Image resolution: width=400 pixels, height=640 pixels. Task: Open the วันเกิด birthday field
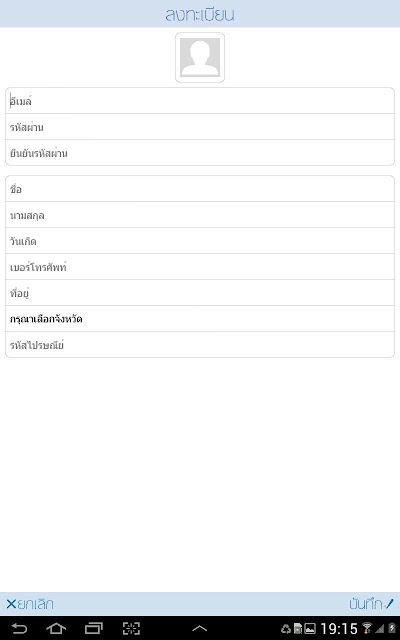(200, 241)
